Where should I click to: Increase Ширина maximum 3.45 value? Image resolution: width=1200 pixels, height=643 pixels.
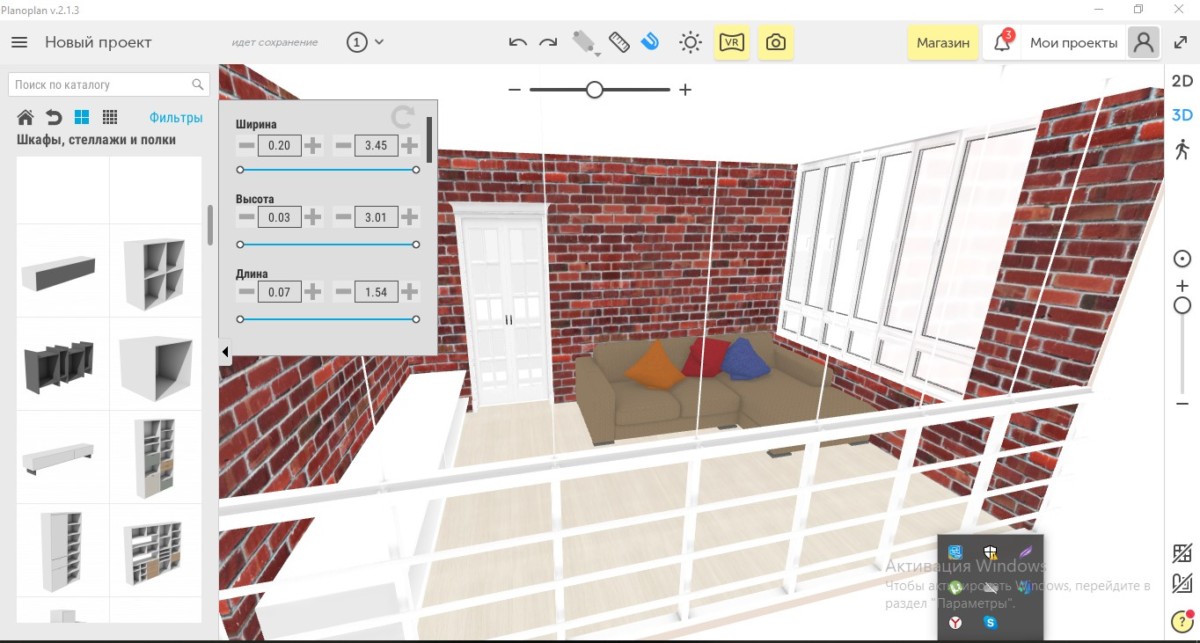409,146
